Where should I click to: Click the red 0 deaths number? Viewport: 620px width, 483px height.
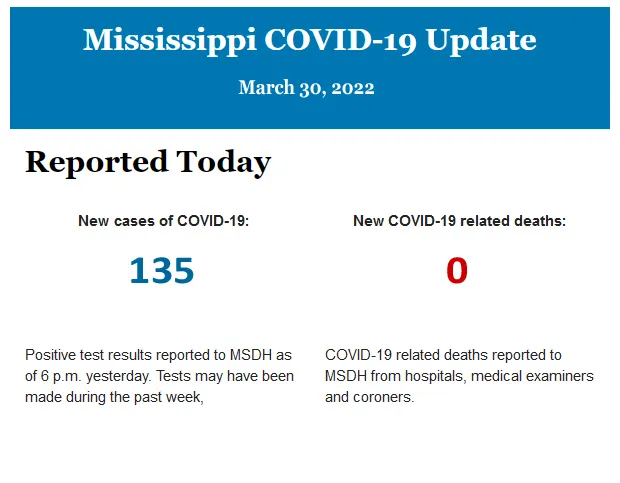457,270
